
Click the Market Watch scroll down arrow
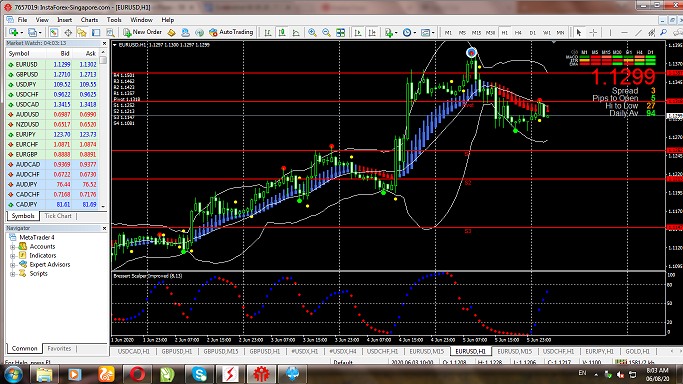(x=103, y=206)
